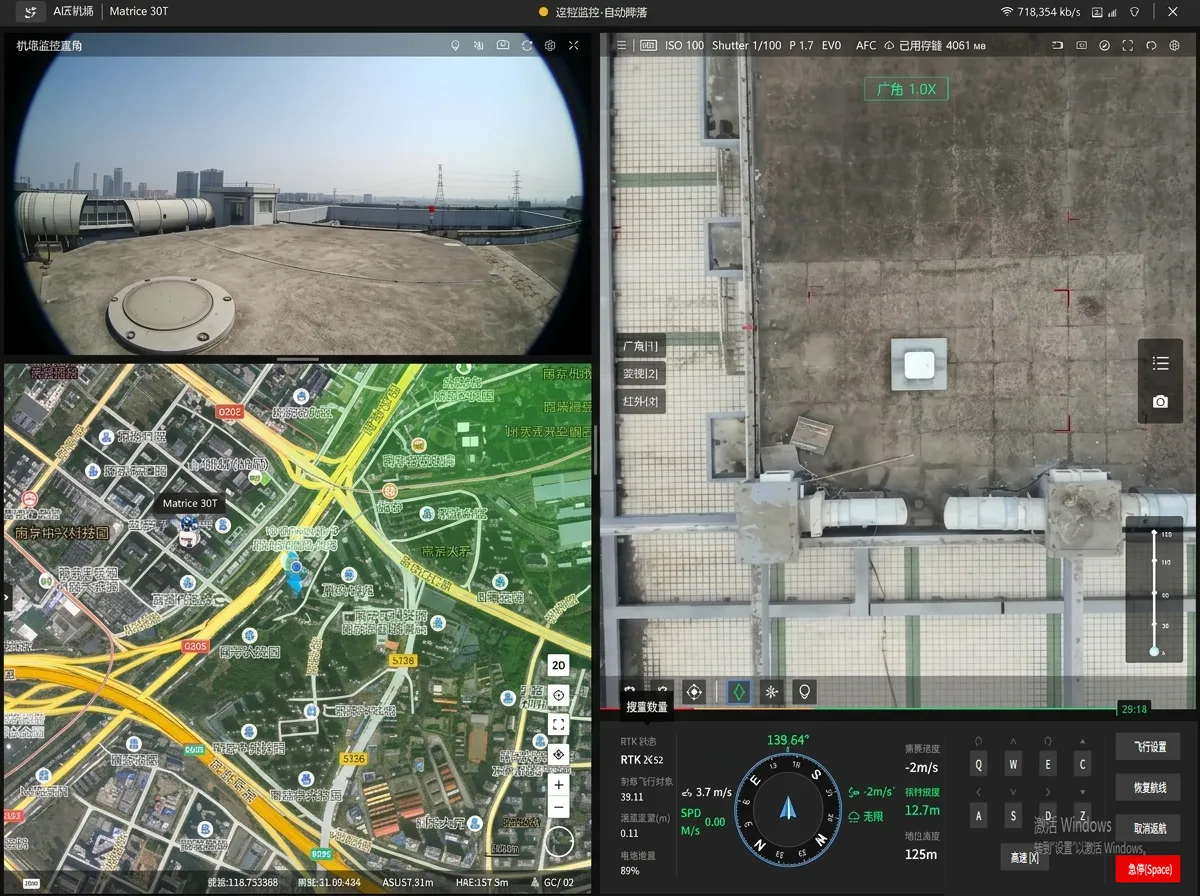Click the camera shutter icon on right panel
The width and height of the screenshot is (1200, 896).
(1160, 401)
